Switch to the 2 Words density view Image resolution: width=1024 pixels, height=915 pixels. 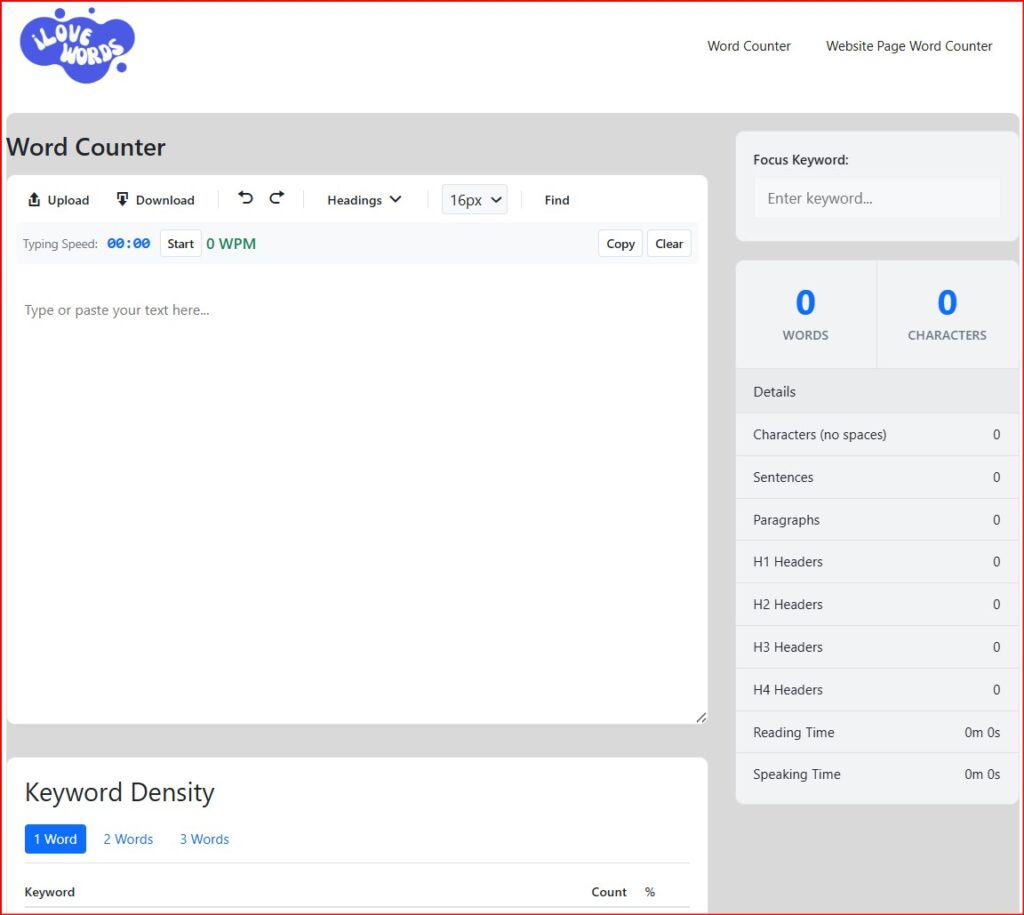128,838
